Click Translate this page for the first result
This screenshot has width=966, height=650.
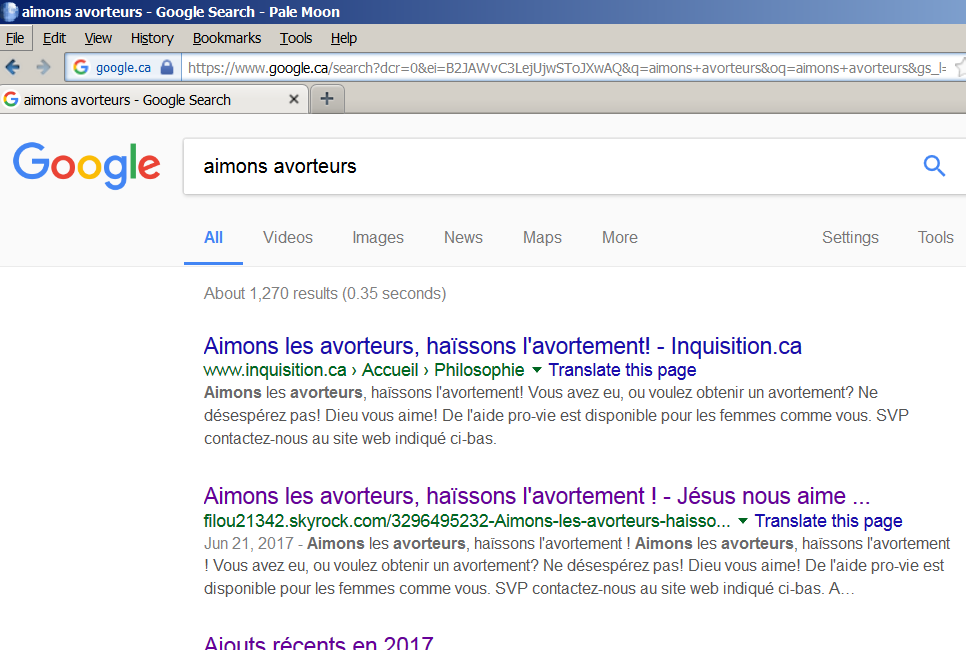pos(622,370)
